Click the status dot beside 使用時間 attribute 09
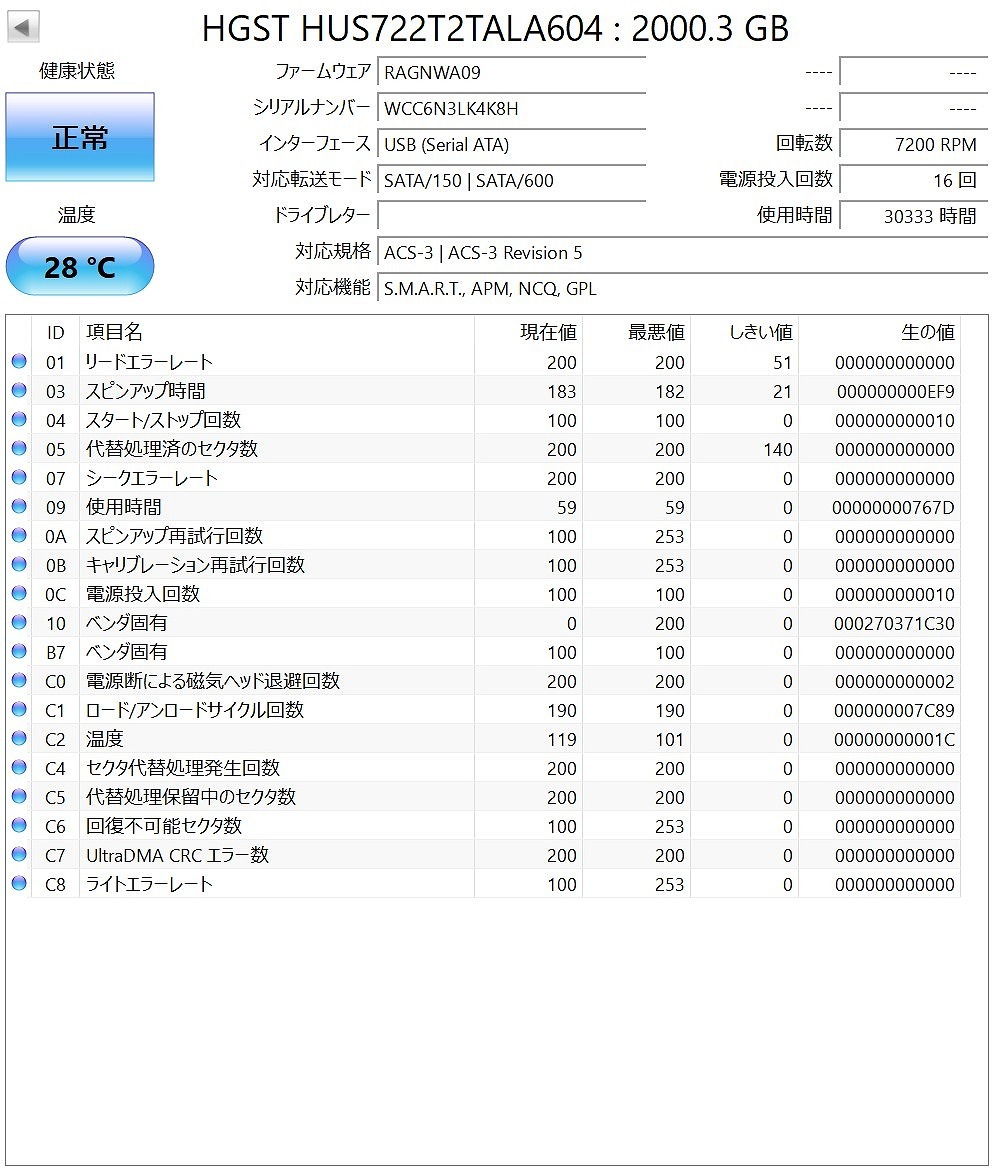 coord(19,507)
